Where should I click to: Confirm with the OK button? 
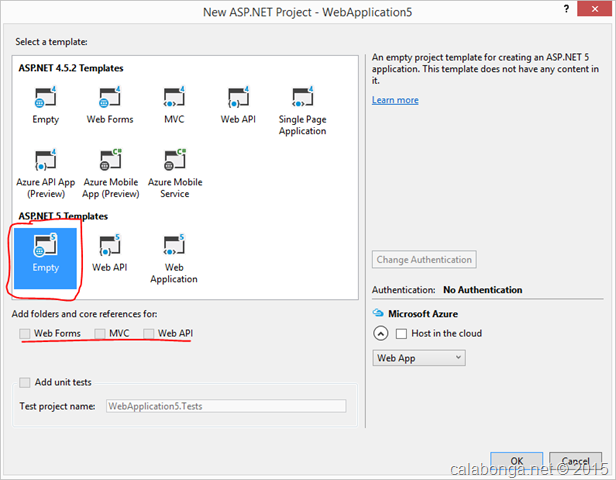pos(517,460)
